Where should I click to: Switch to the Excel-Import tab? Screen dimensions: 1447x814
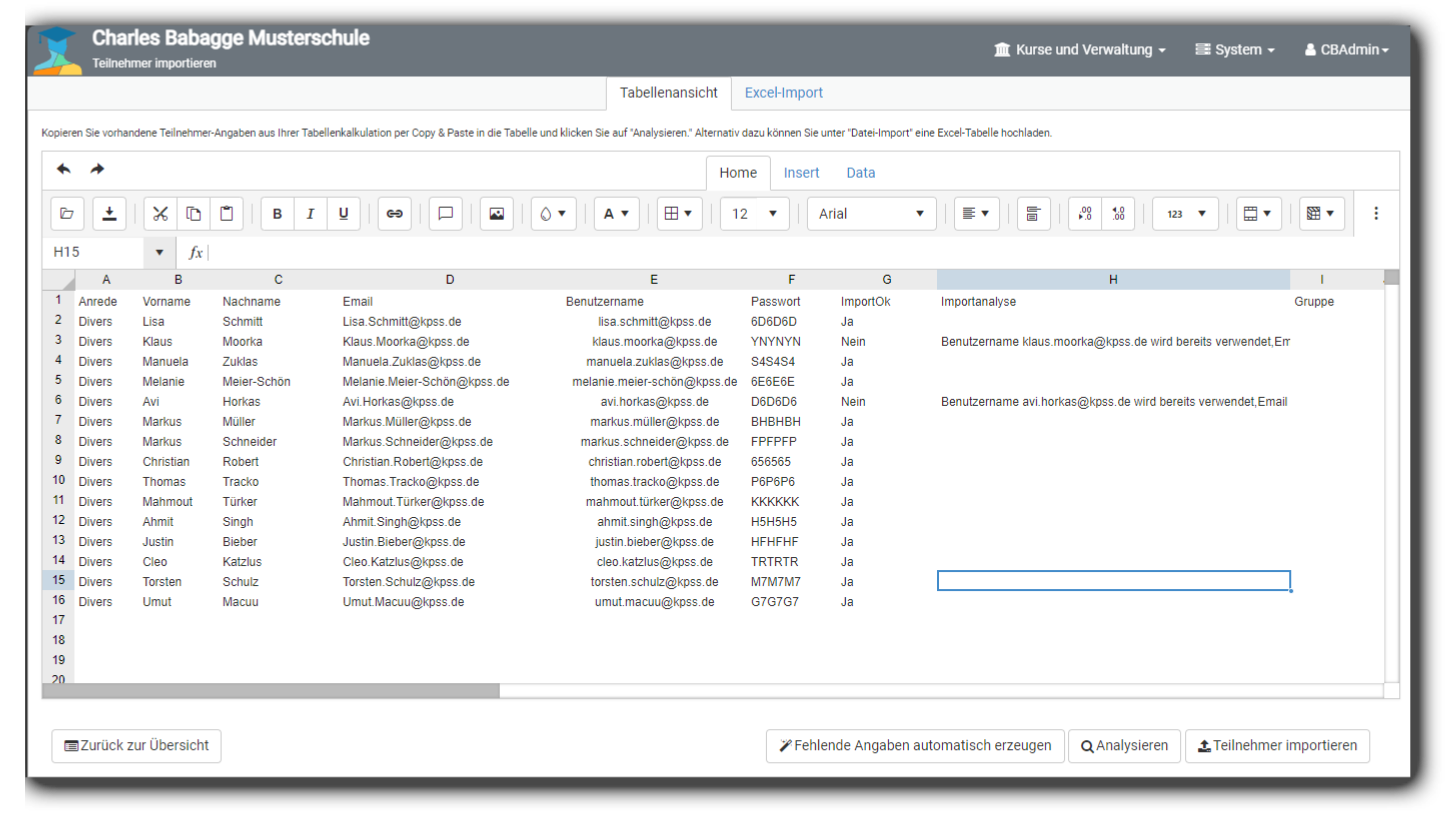(x=783, y=92)
